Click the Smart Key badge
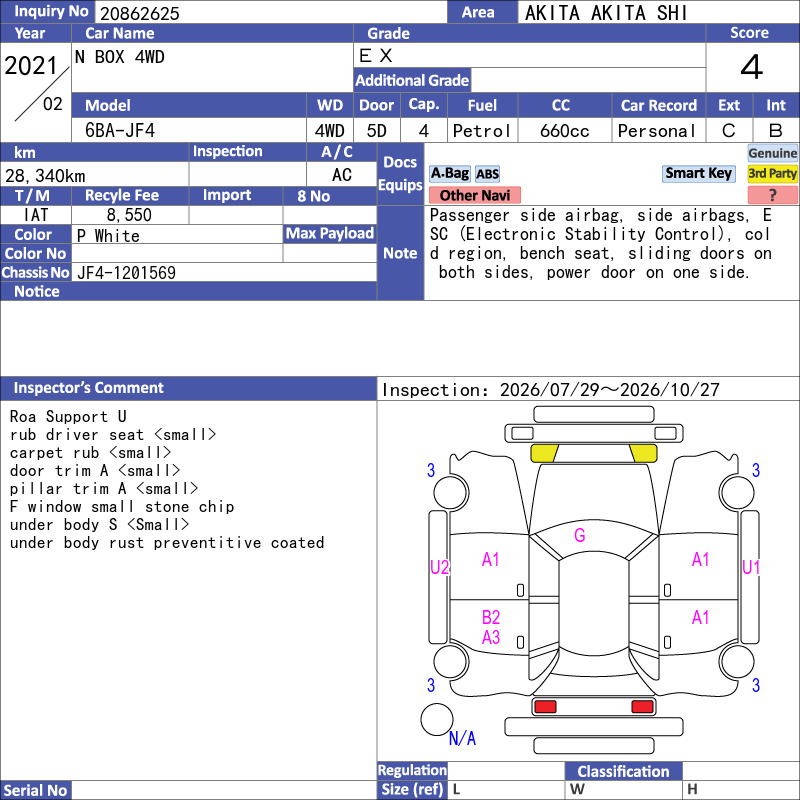800x800 pixels. coord(698,173)
